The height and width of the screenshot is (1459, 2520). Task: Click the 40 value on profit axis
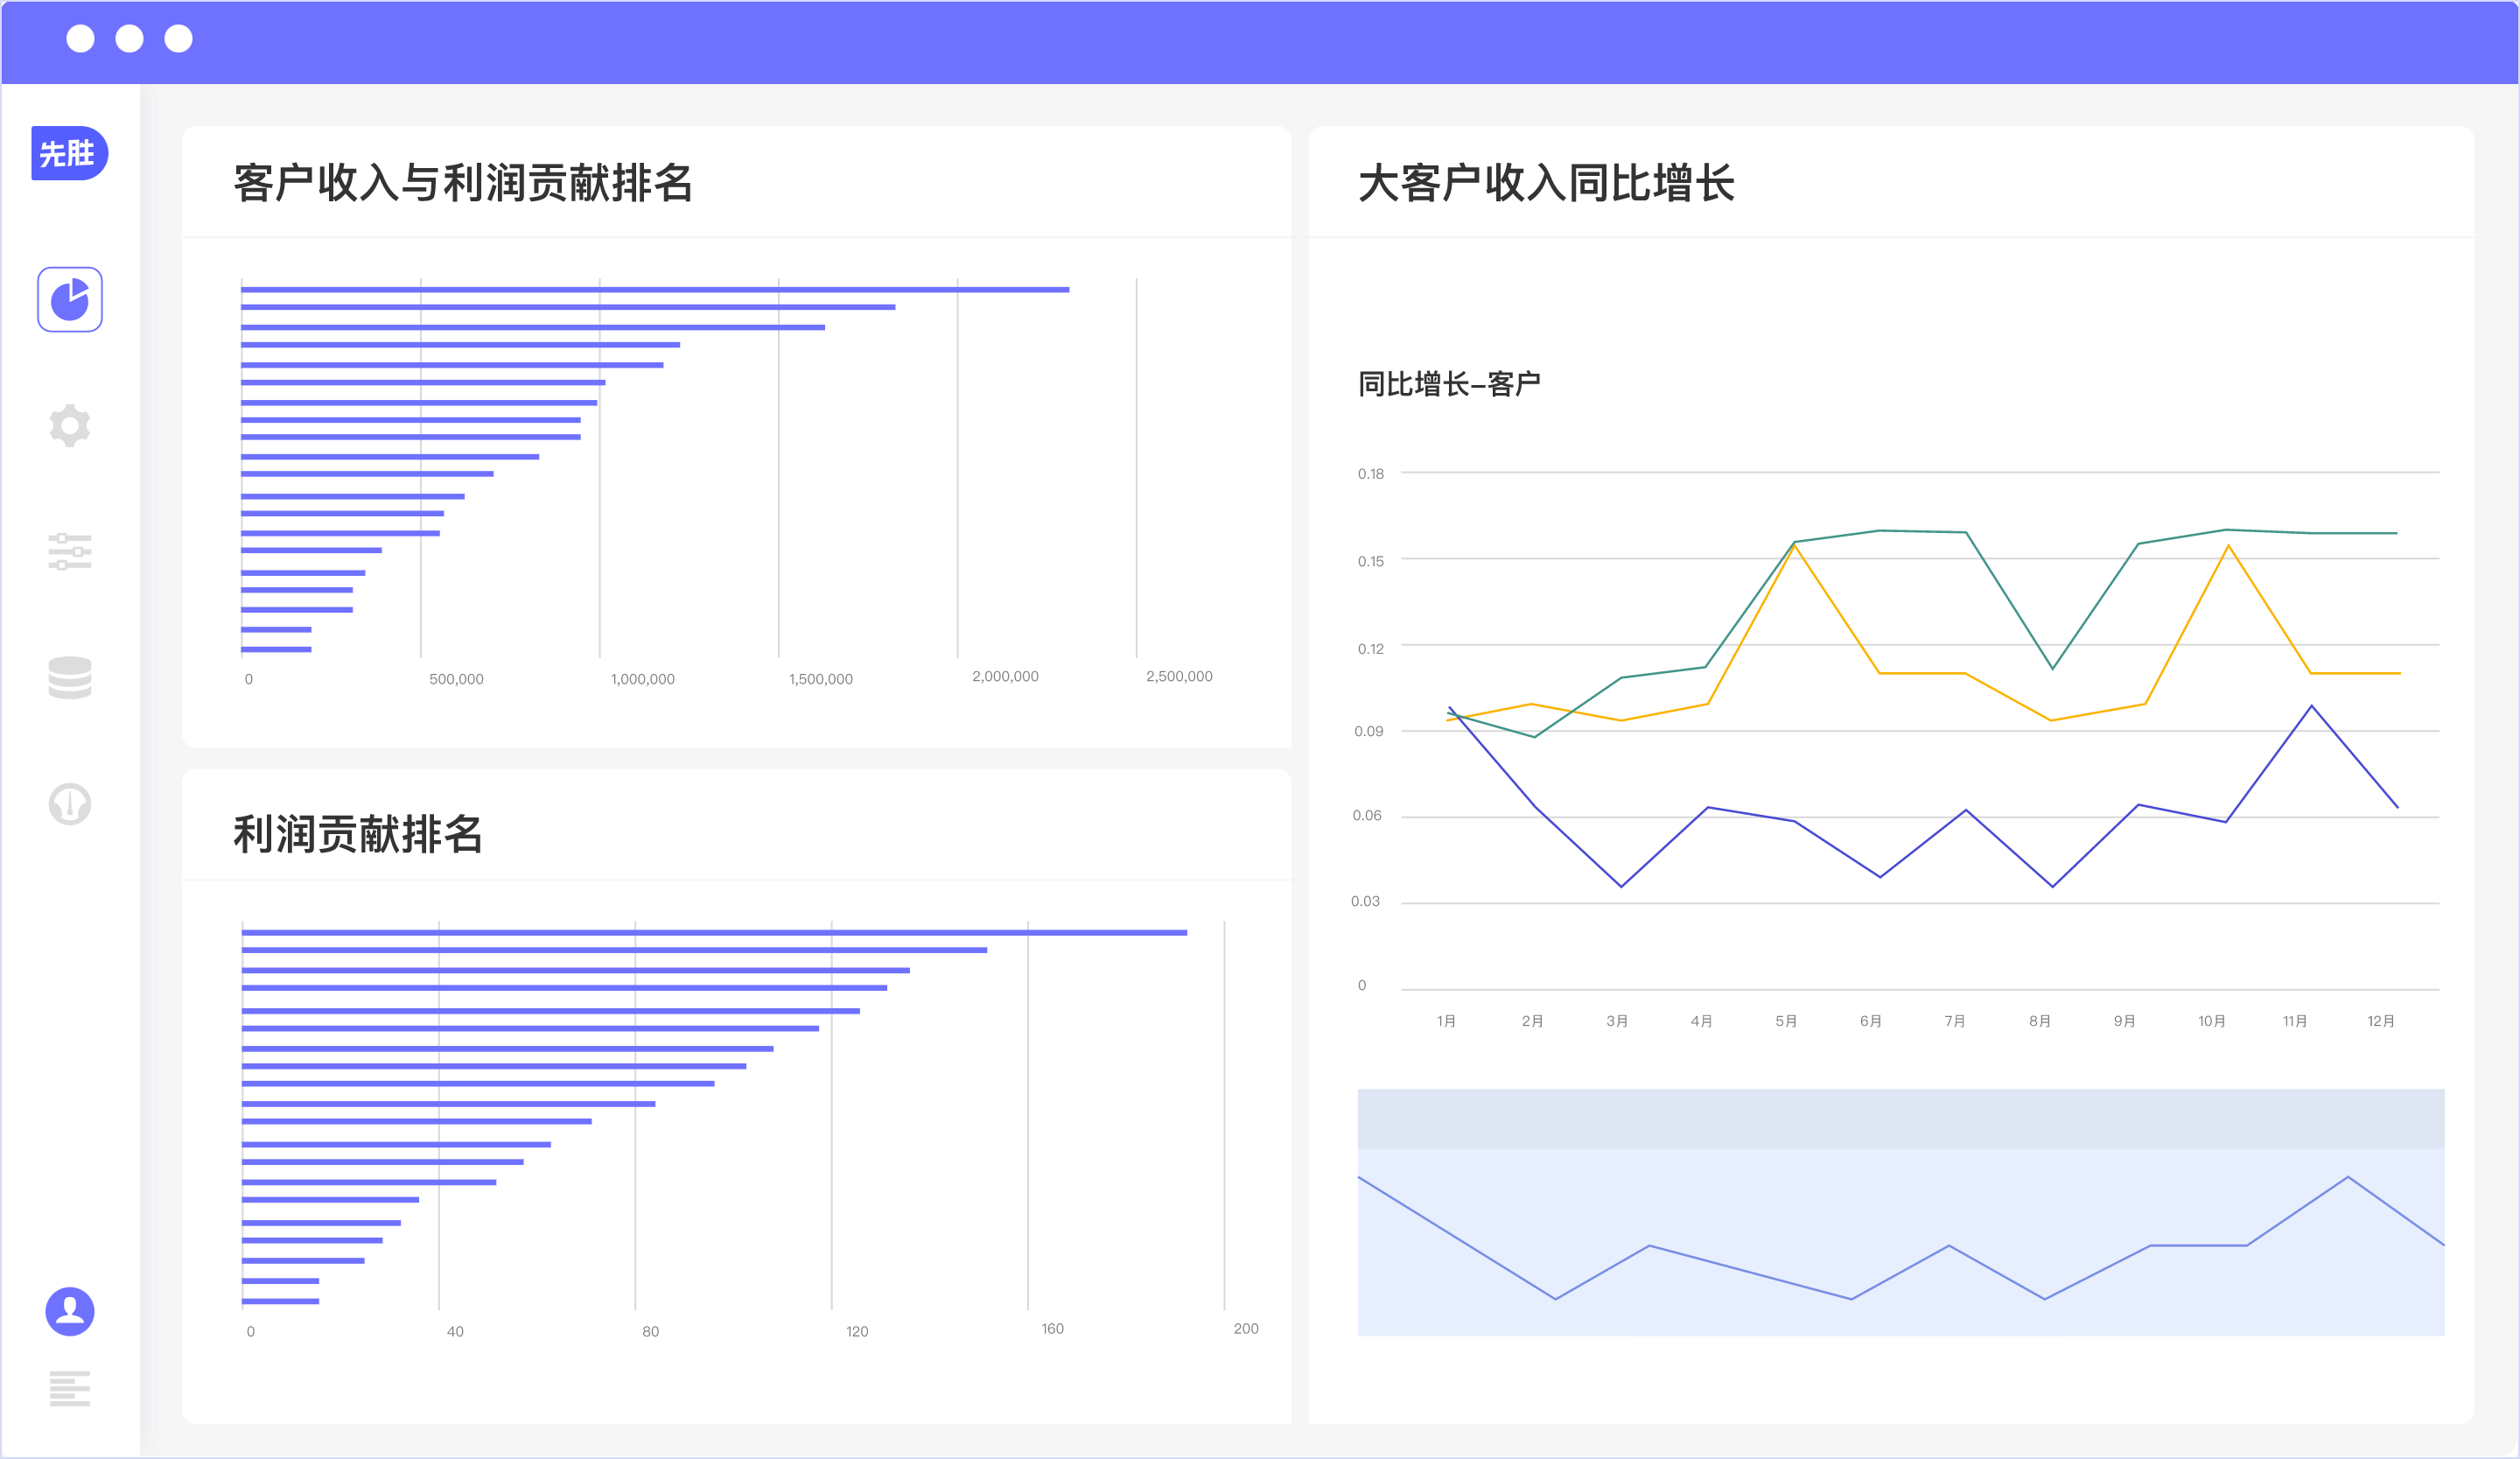455,1332
